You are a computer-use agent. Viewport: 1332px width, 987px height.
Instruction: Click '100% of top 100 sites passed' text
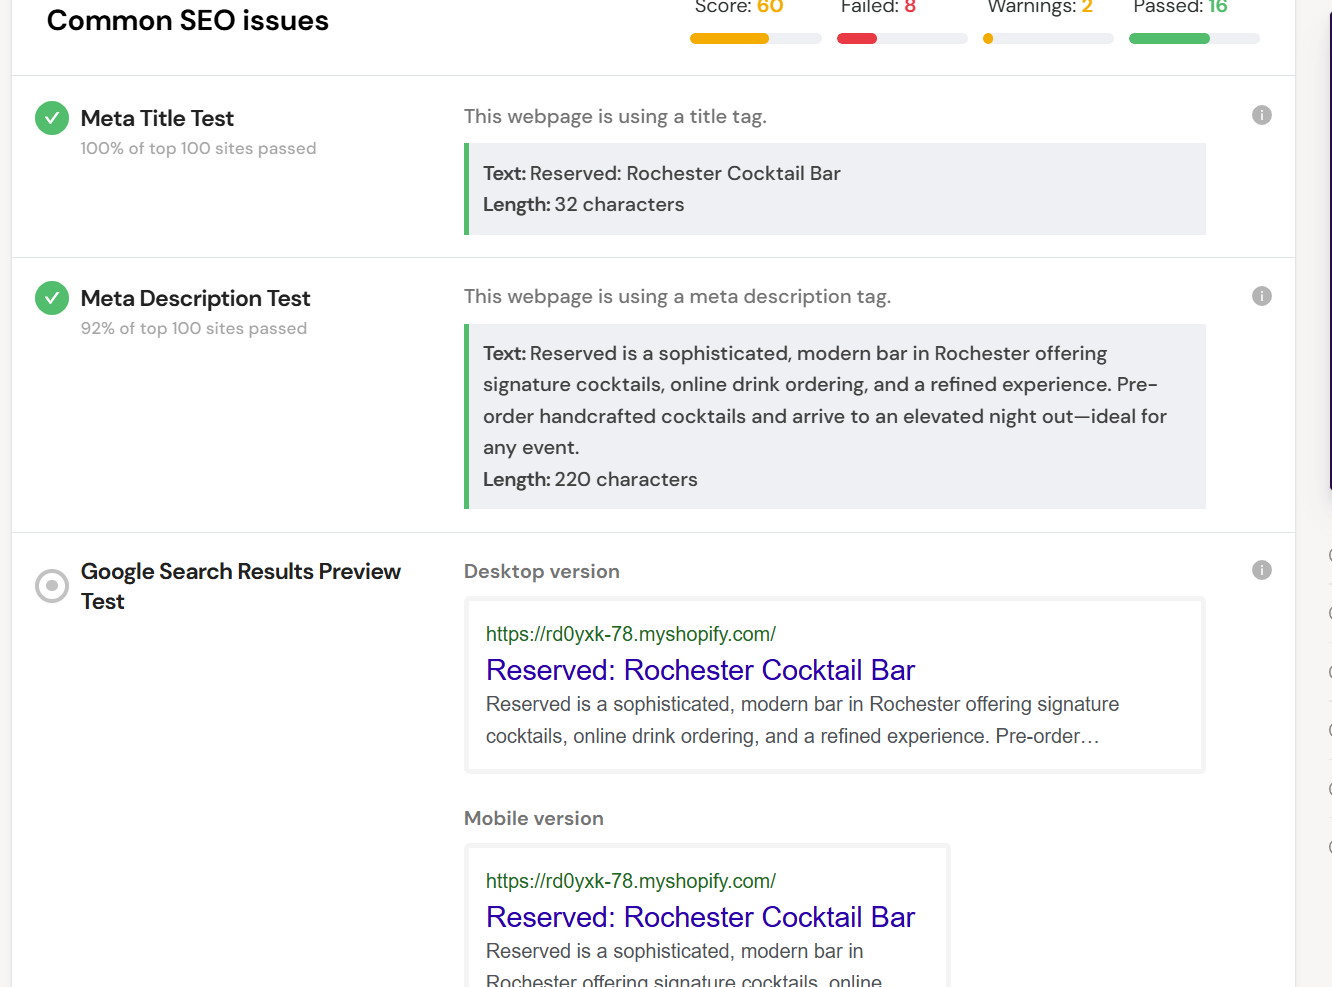(198, 148)
